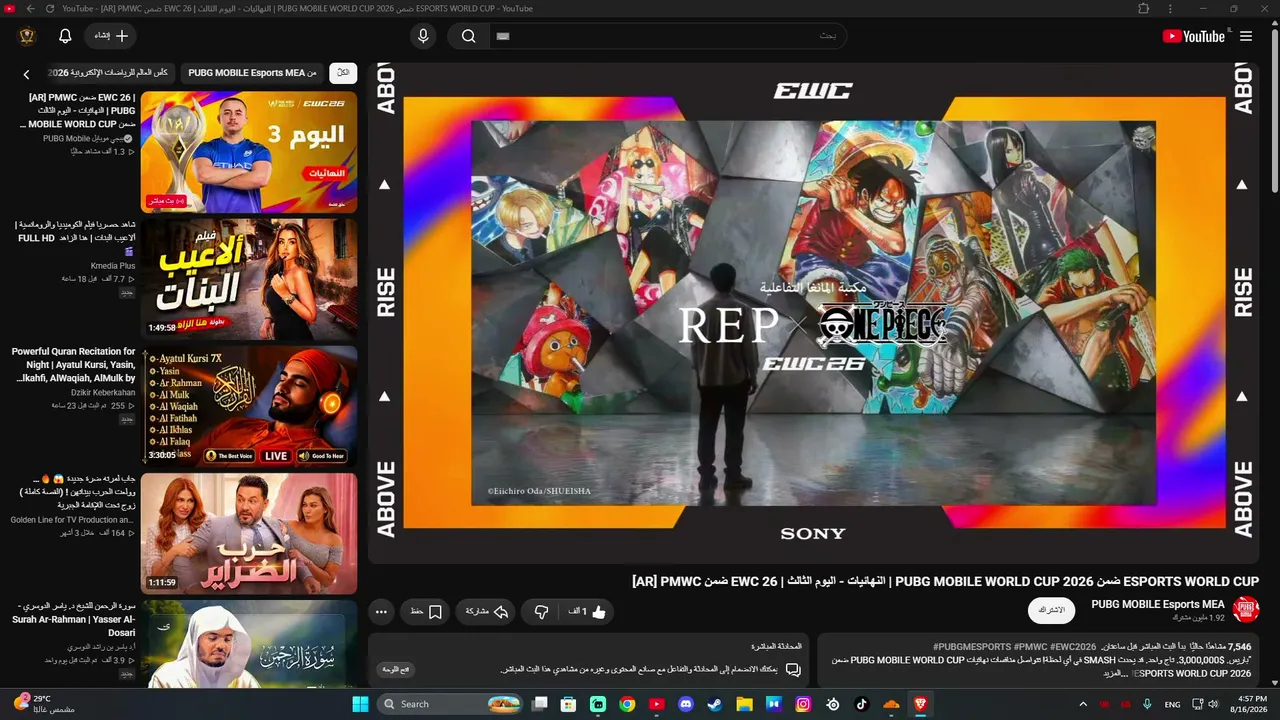Show hidden system tray icons
The width and height of the screenshot is (1280, 720).
point(1083,704)
